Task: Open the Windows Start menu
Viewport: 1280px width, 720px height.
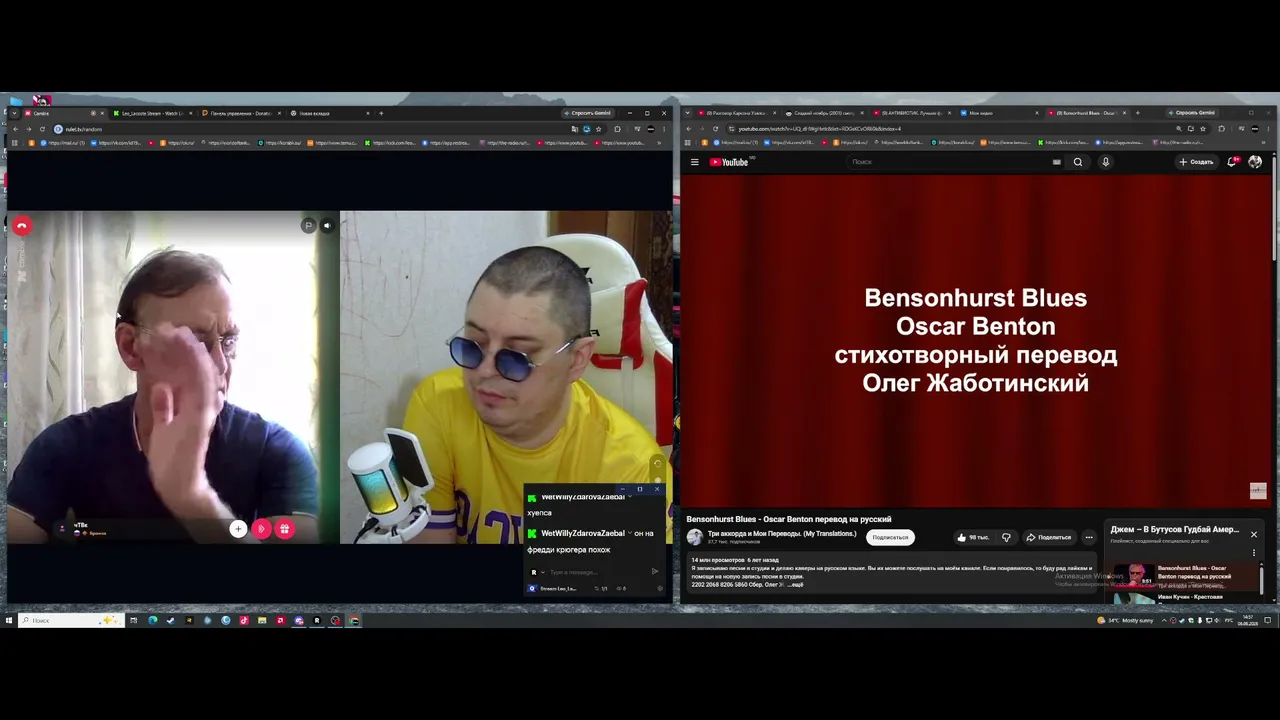Action: [x=9, y=620]
